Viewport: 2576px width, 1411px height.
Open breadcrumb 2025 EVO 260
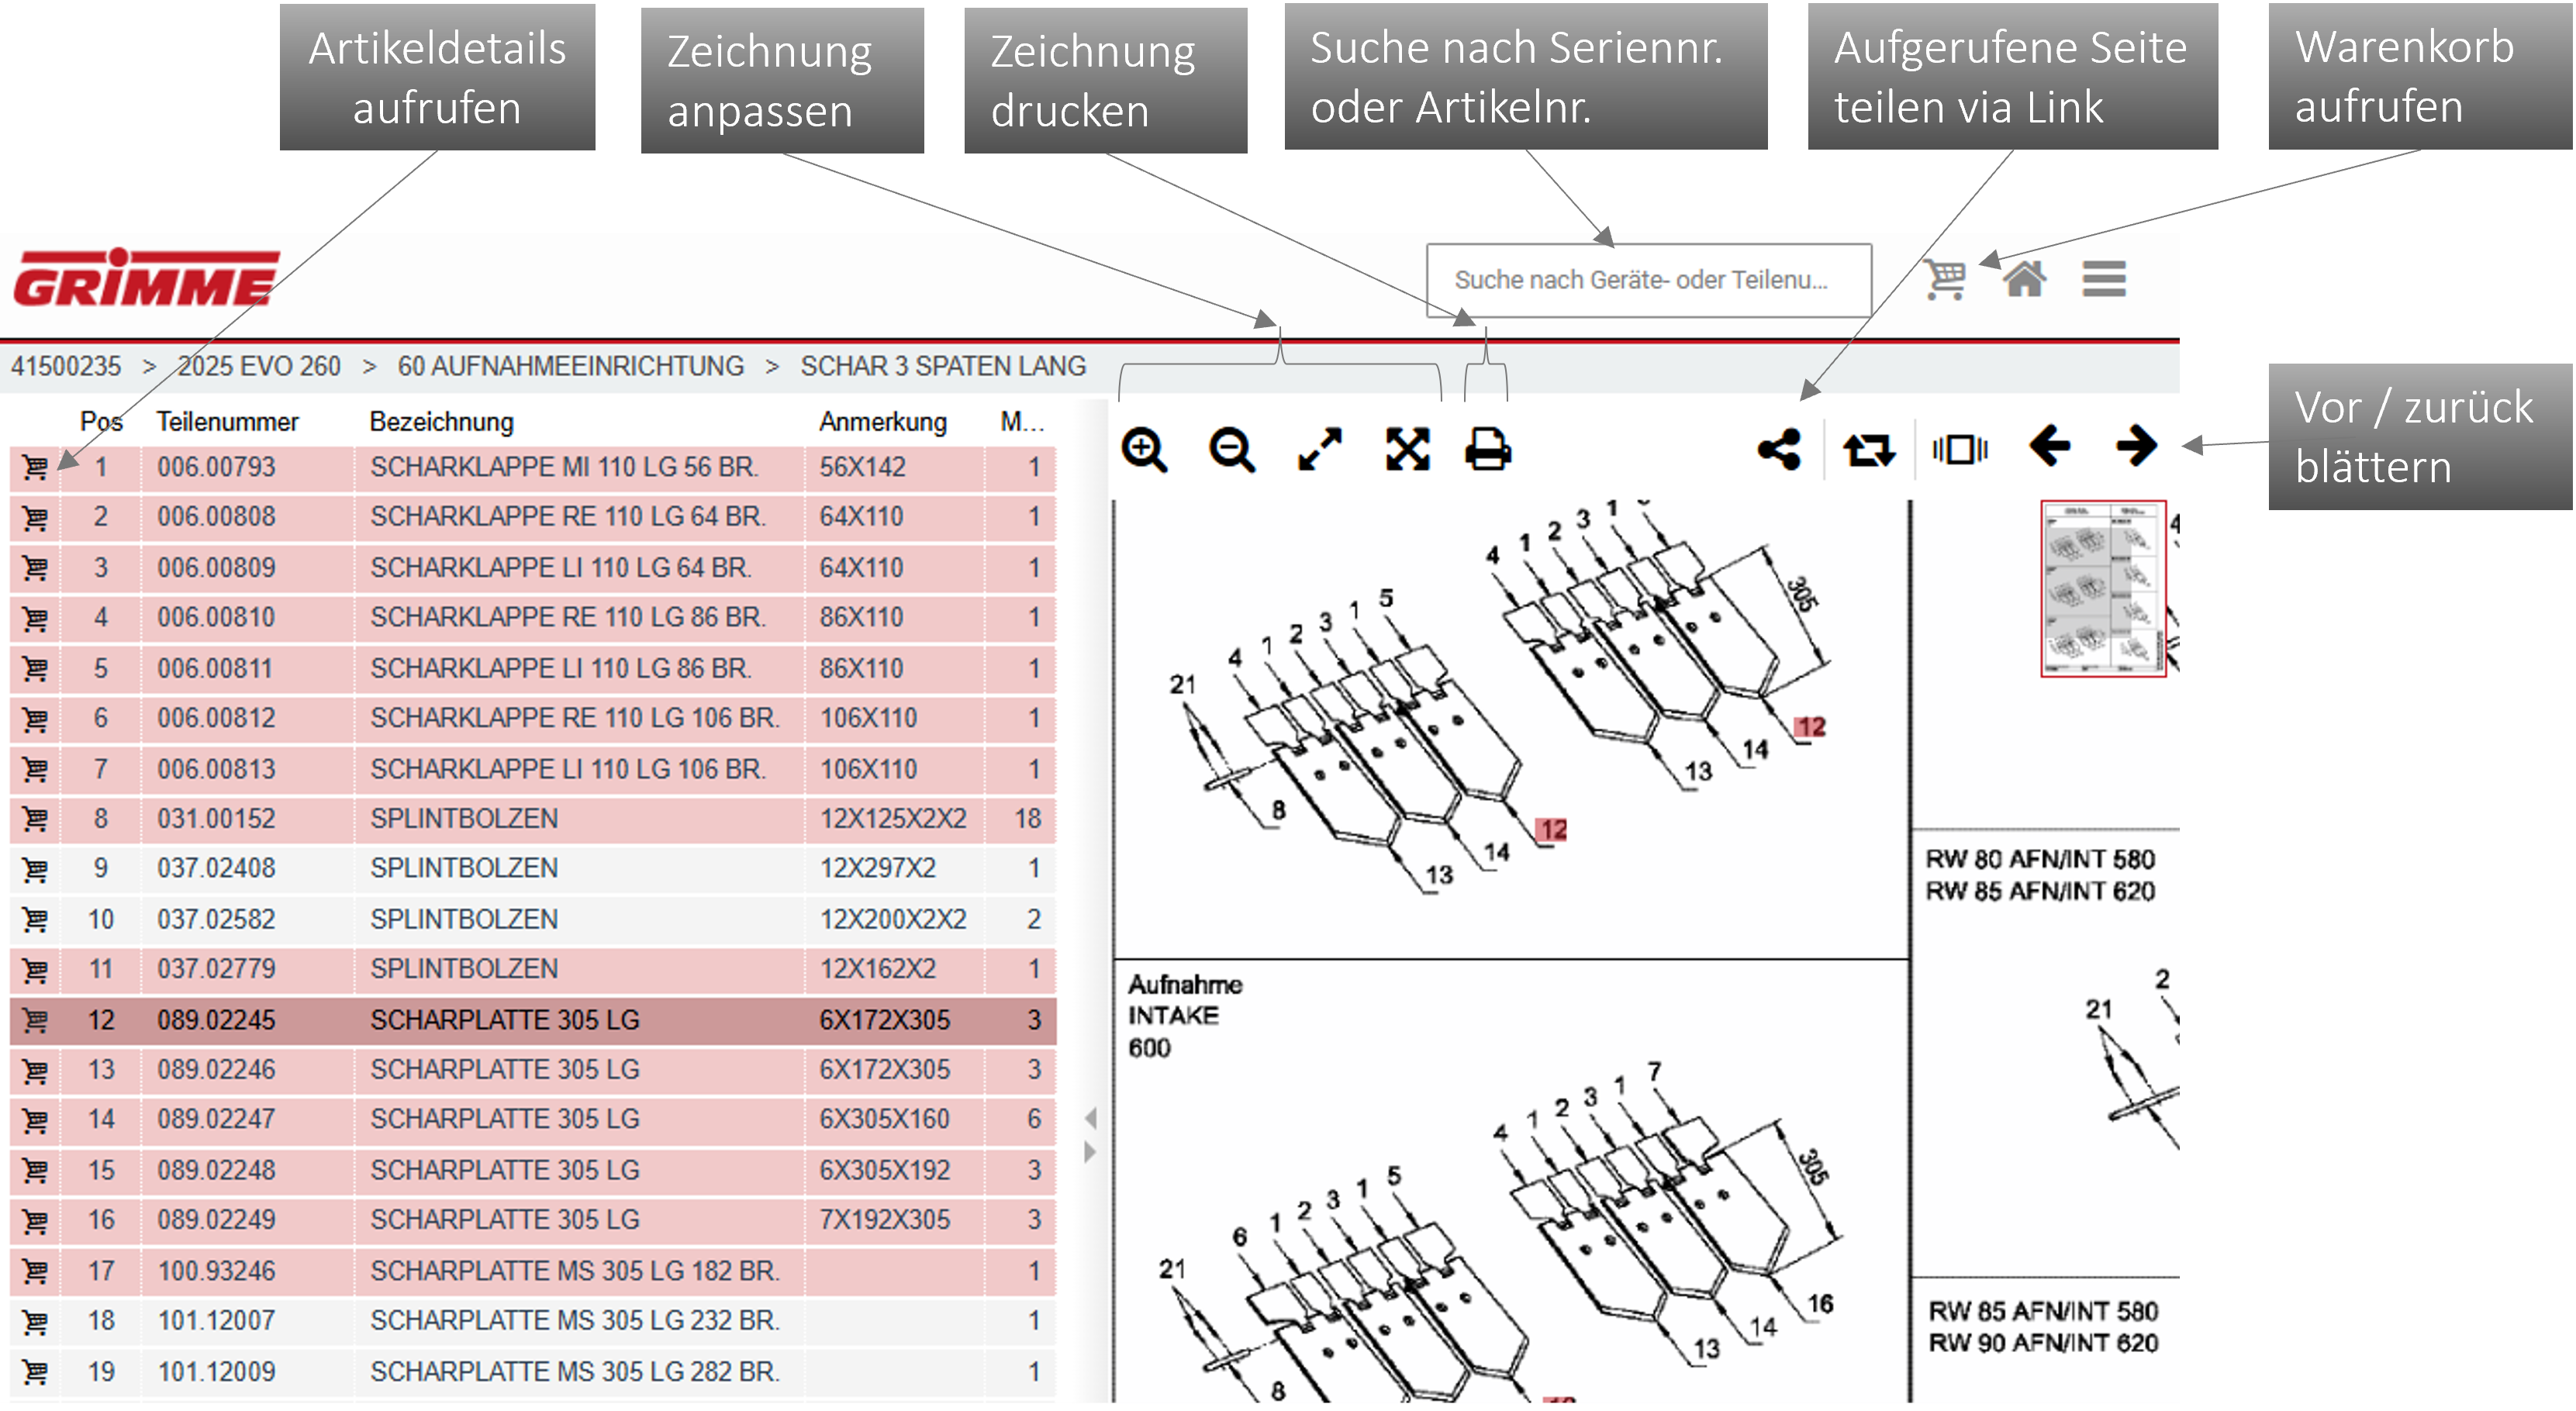(259, 366)
